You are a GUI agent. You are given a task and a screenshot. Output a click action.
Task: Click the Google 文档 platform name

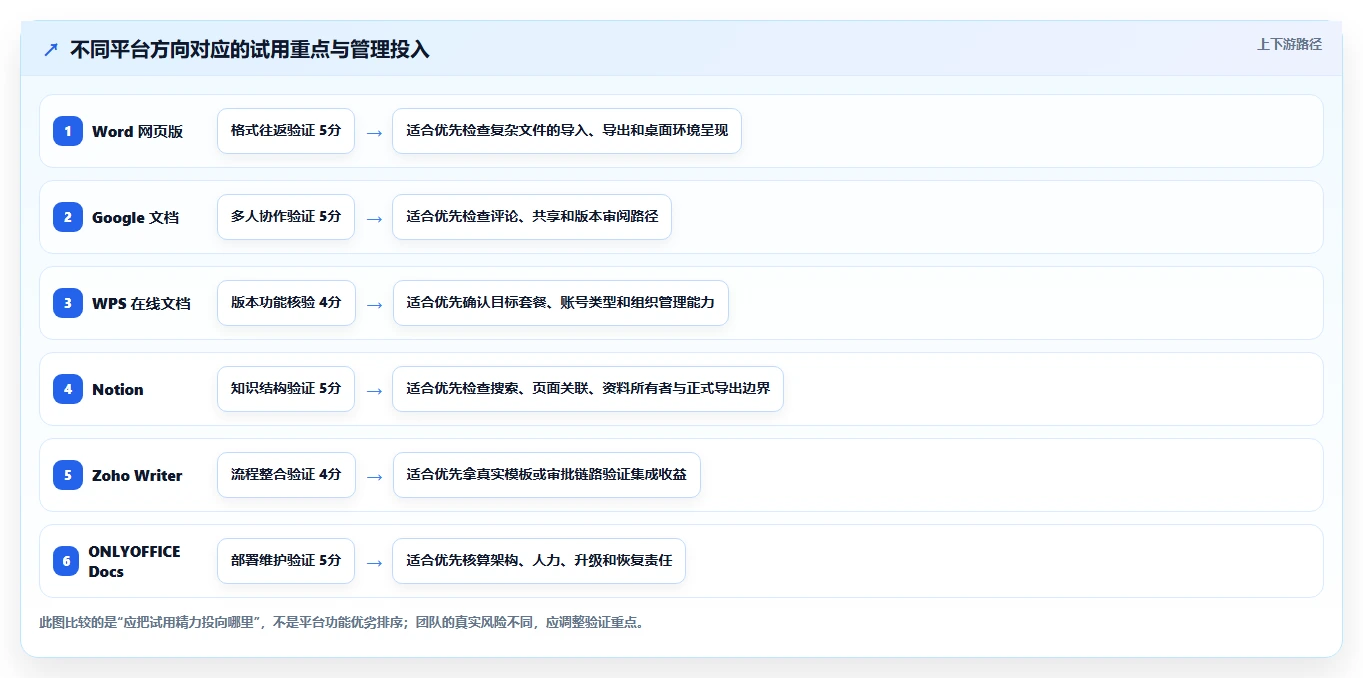click(136, 217)
